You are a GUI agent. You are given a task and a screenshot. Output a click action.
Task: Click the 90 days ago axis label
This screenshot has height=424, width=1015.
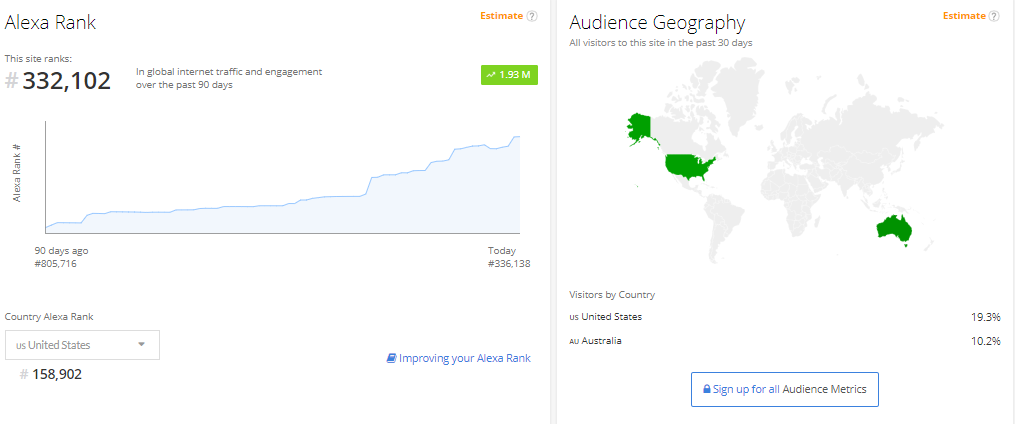coord(61,251)
